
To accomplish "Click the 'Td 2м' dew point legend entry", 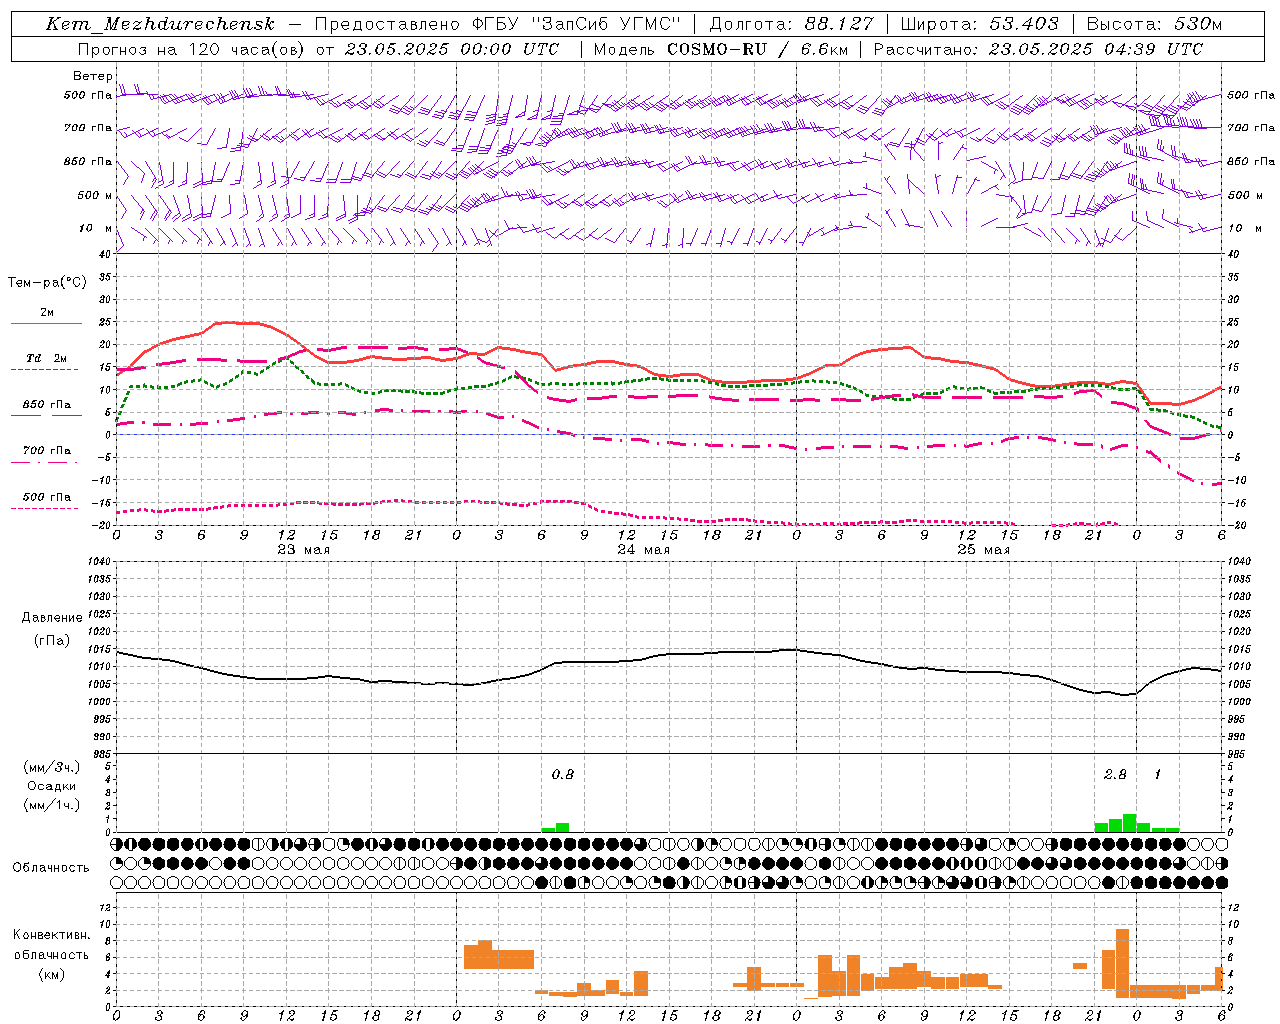I will pos(47,358).
